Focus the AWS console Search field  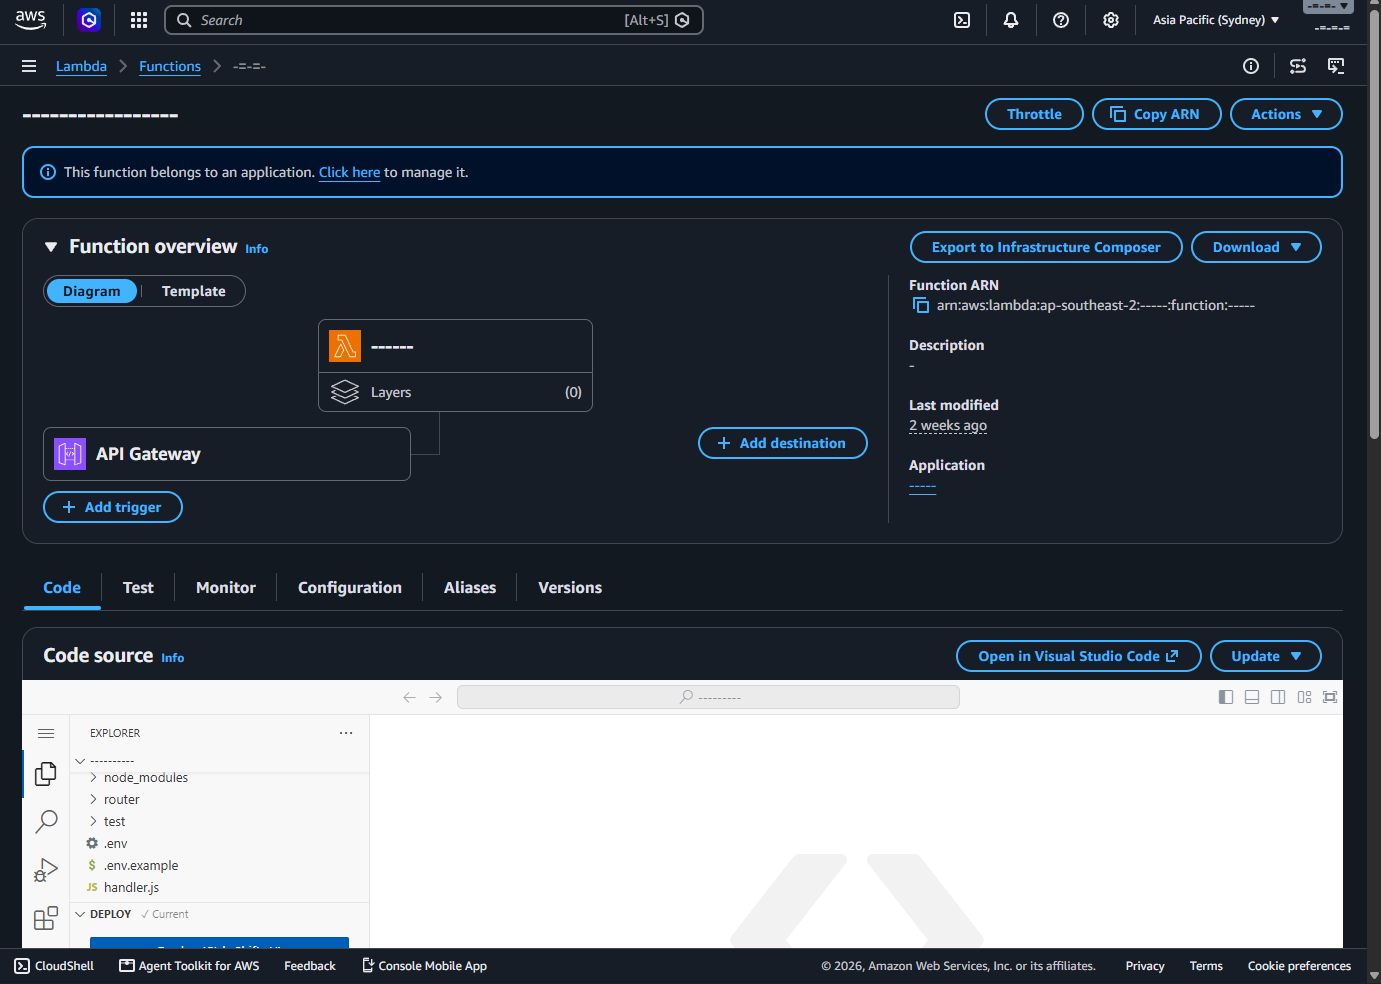tap(434, 20)
